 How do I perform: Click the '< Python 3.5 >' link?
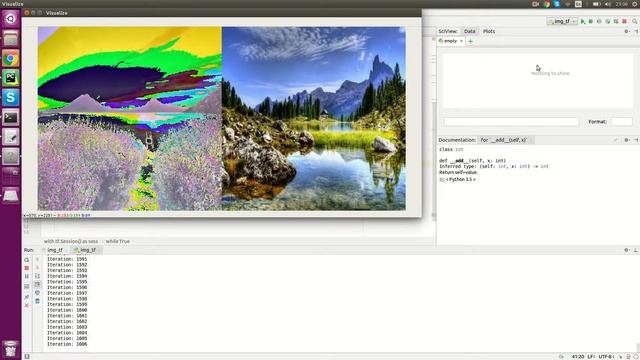click(x=460, y=179)
